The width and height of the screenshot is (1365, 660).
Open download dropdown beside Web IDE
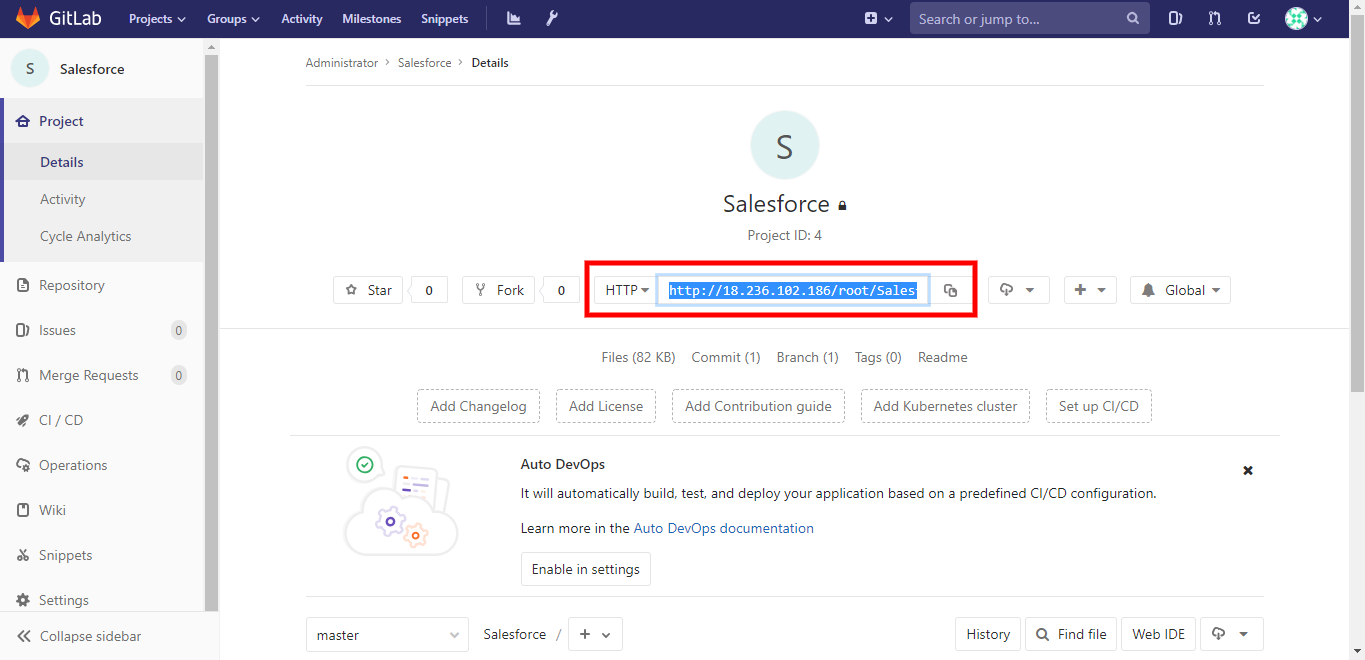(x=1231, y=634)
